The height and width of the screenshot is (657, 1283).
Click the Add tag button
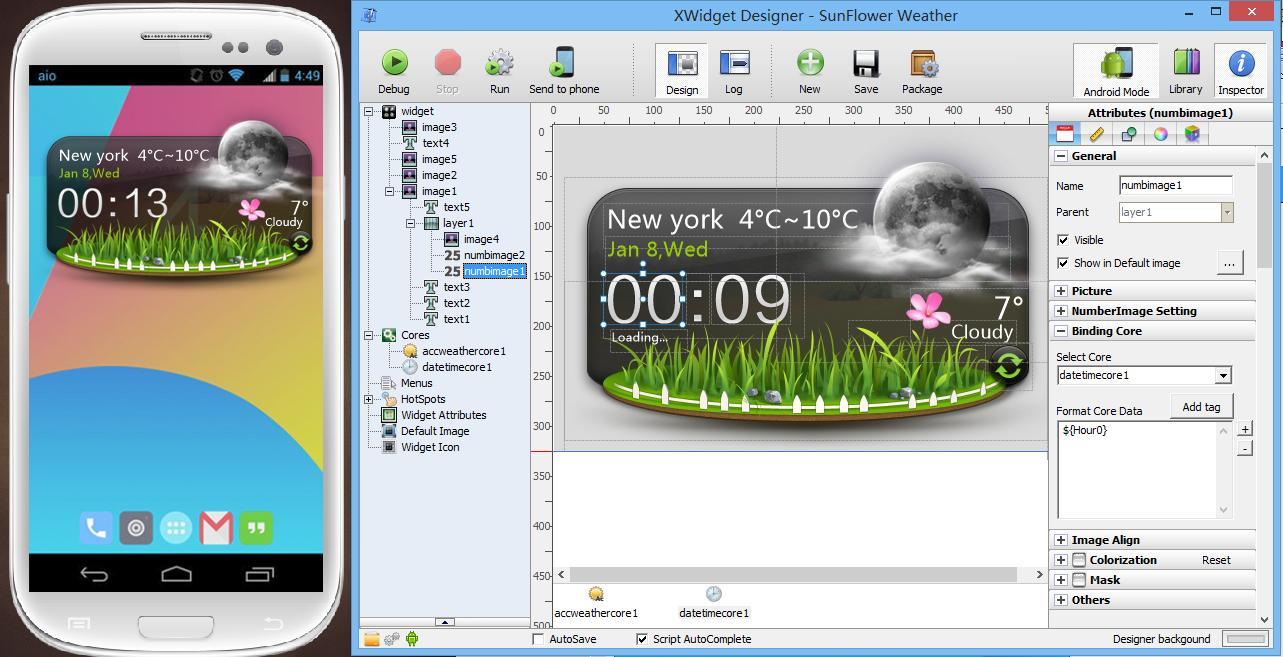[1200, 407]
